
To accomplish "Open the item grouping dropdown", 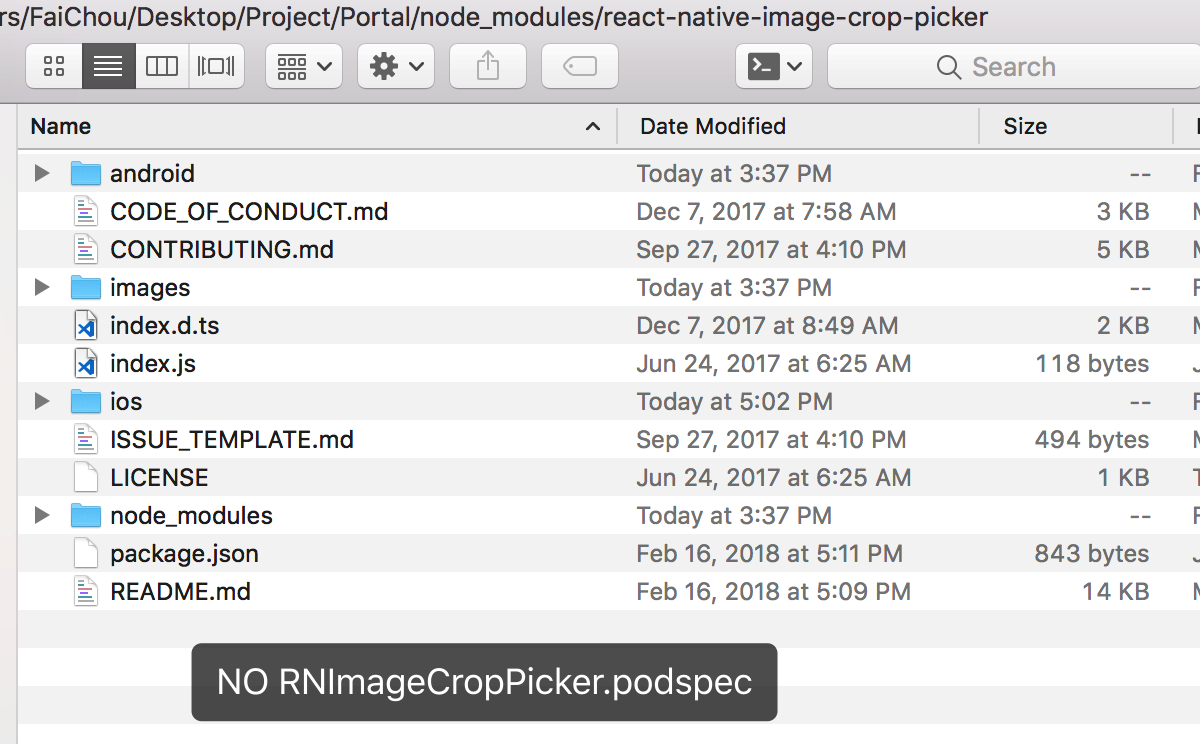I will [x=303, y=66].
